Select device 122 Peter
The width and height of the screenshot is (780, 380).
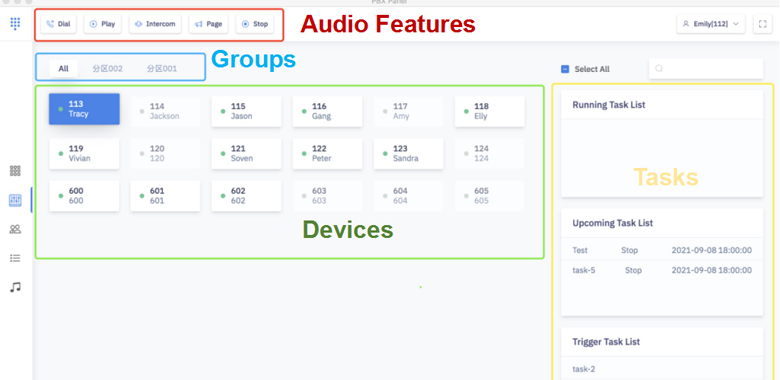coord(327,154)
